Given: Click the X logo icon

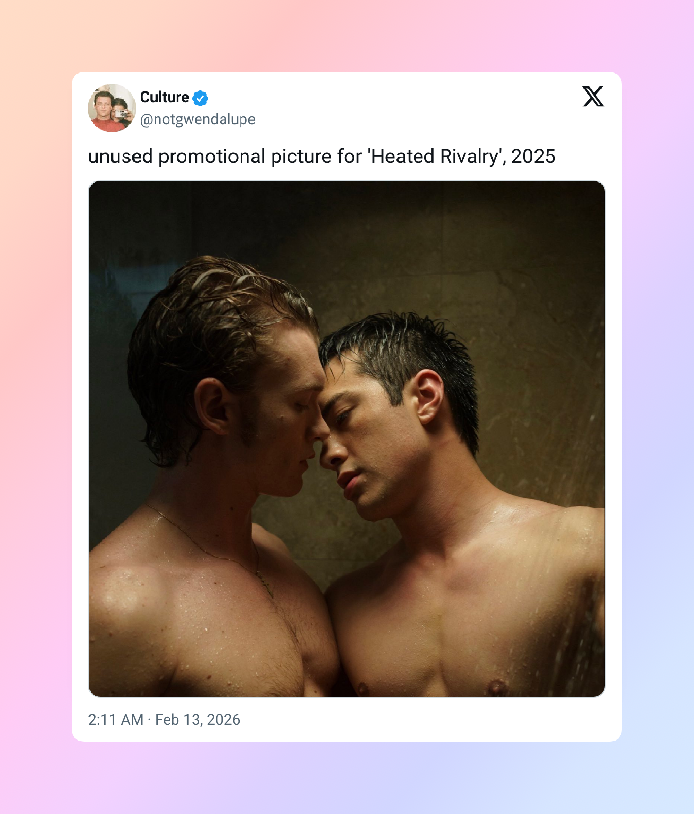Looking at the screenshot, I should pyautogui.click(x=593, y=96).
